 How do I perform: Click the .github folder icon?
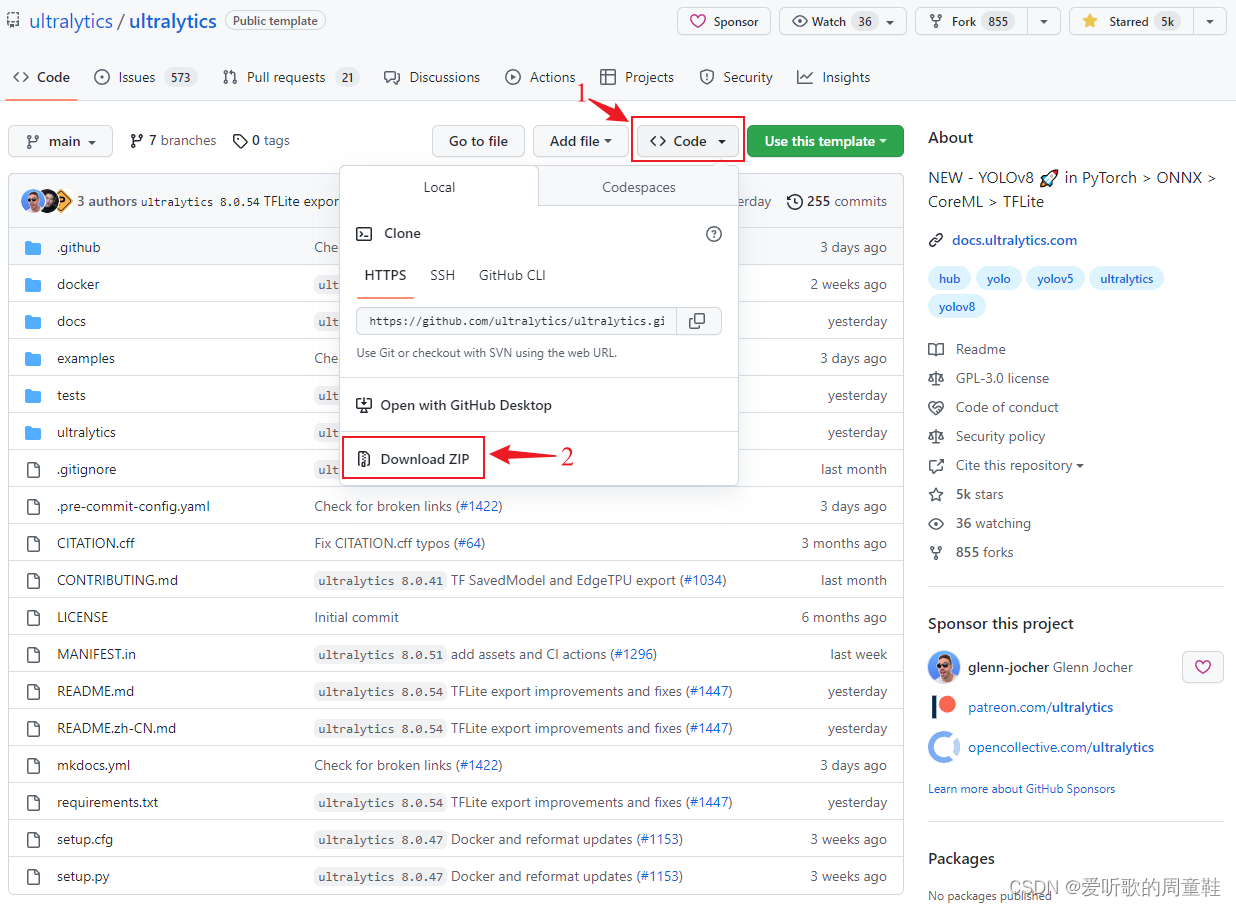click(x=33, y=247)
